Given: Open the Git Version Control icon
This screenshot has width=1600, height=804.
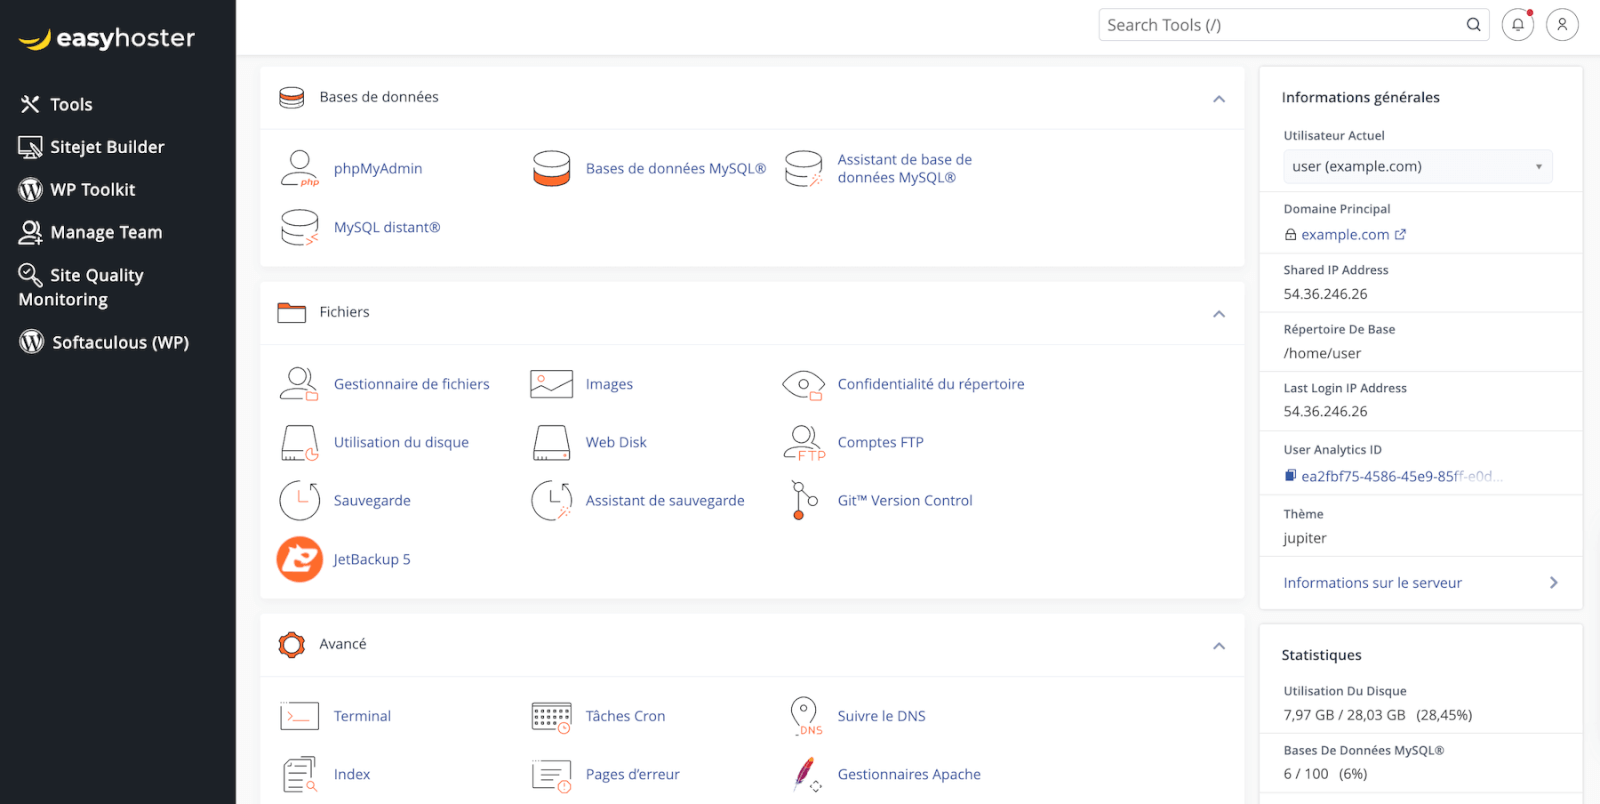Looking at the screenshot, I should (x=804, y=501).
